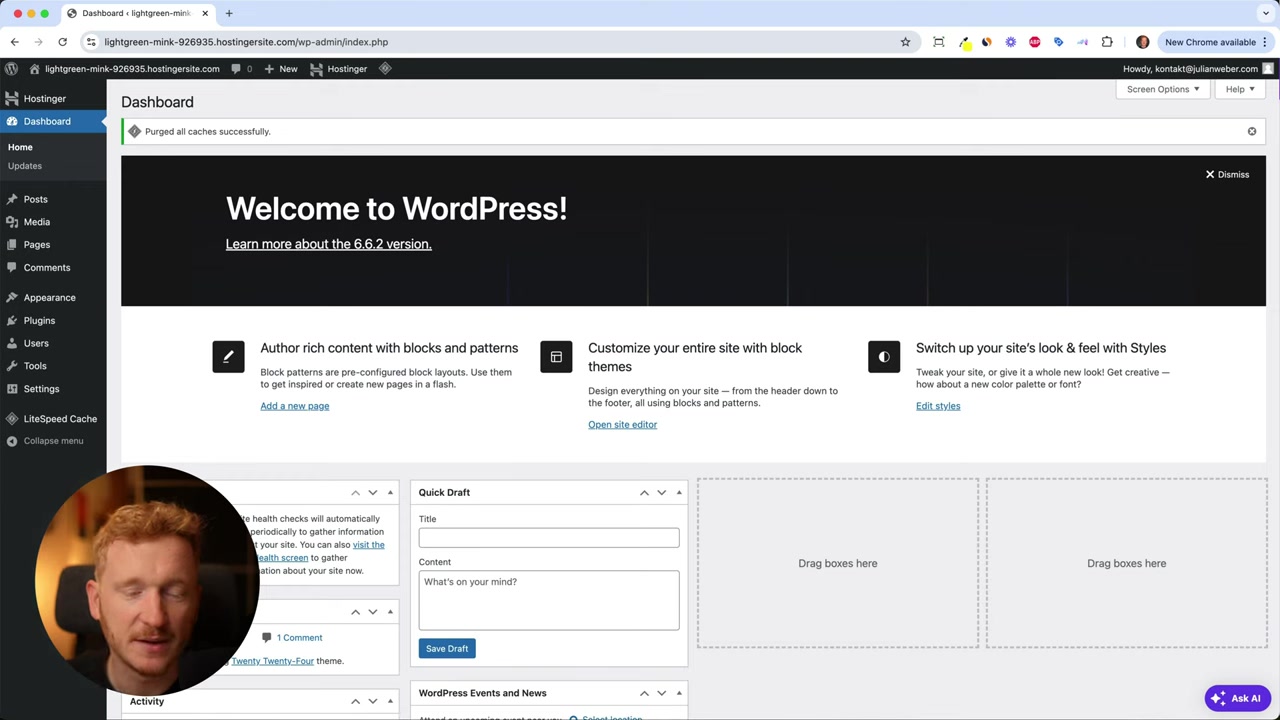This screenshot has height=720, width=1280.
Task: Open the Extensions puzzle piece menu
Action: click(x=1107, y=42)
